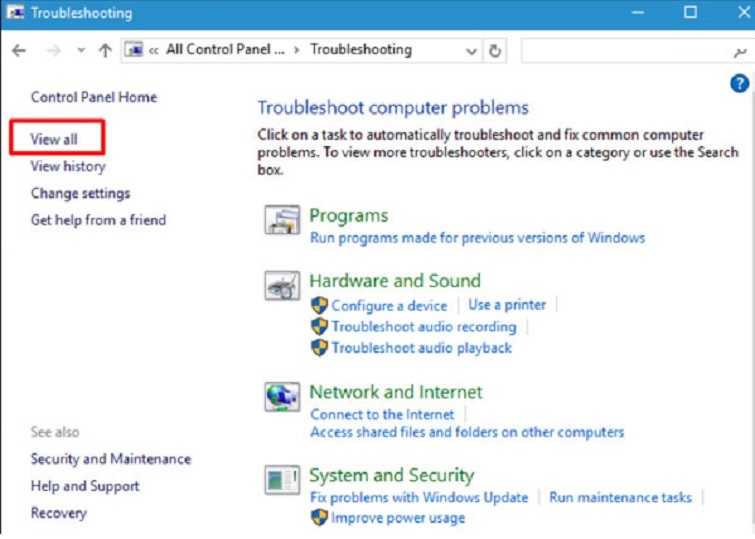Click the blue help question mark icon

pyautogui.click(x=740, y=84)
